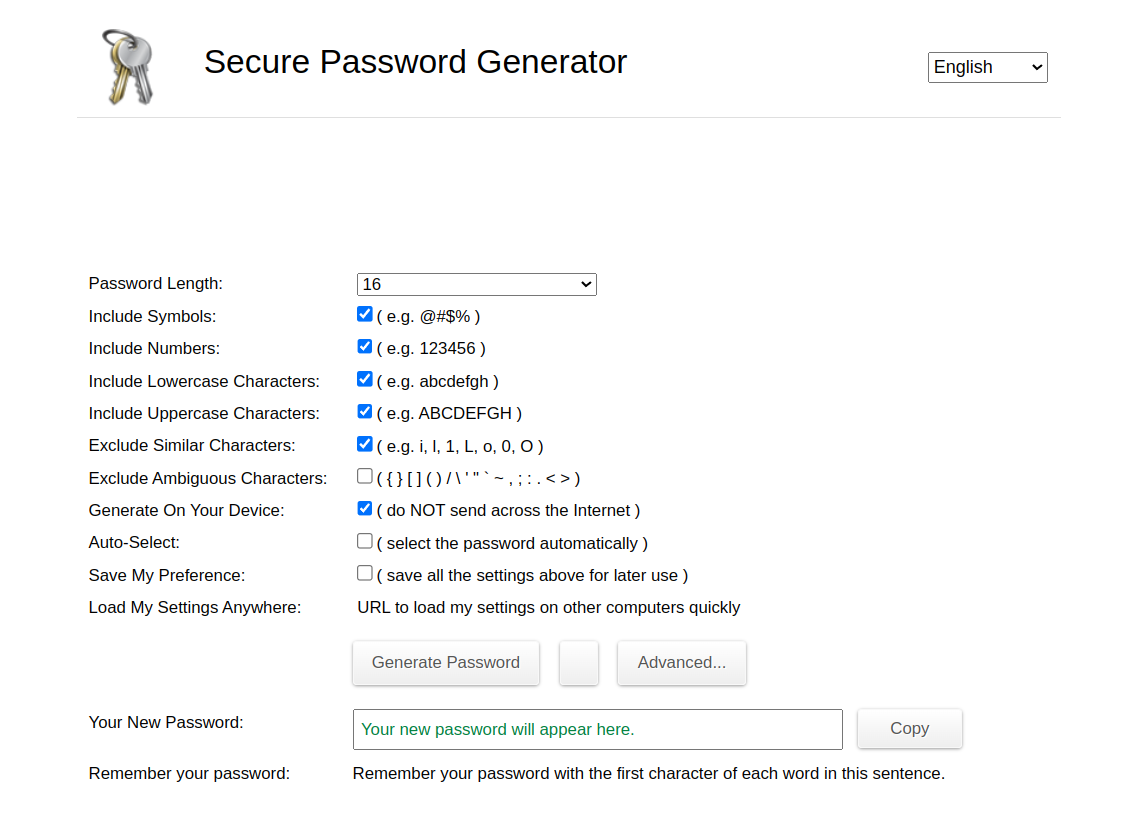Uncheck Exclude Similar Characters option
1139x820 pixels.
click(x=365, y=444)
